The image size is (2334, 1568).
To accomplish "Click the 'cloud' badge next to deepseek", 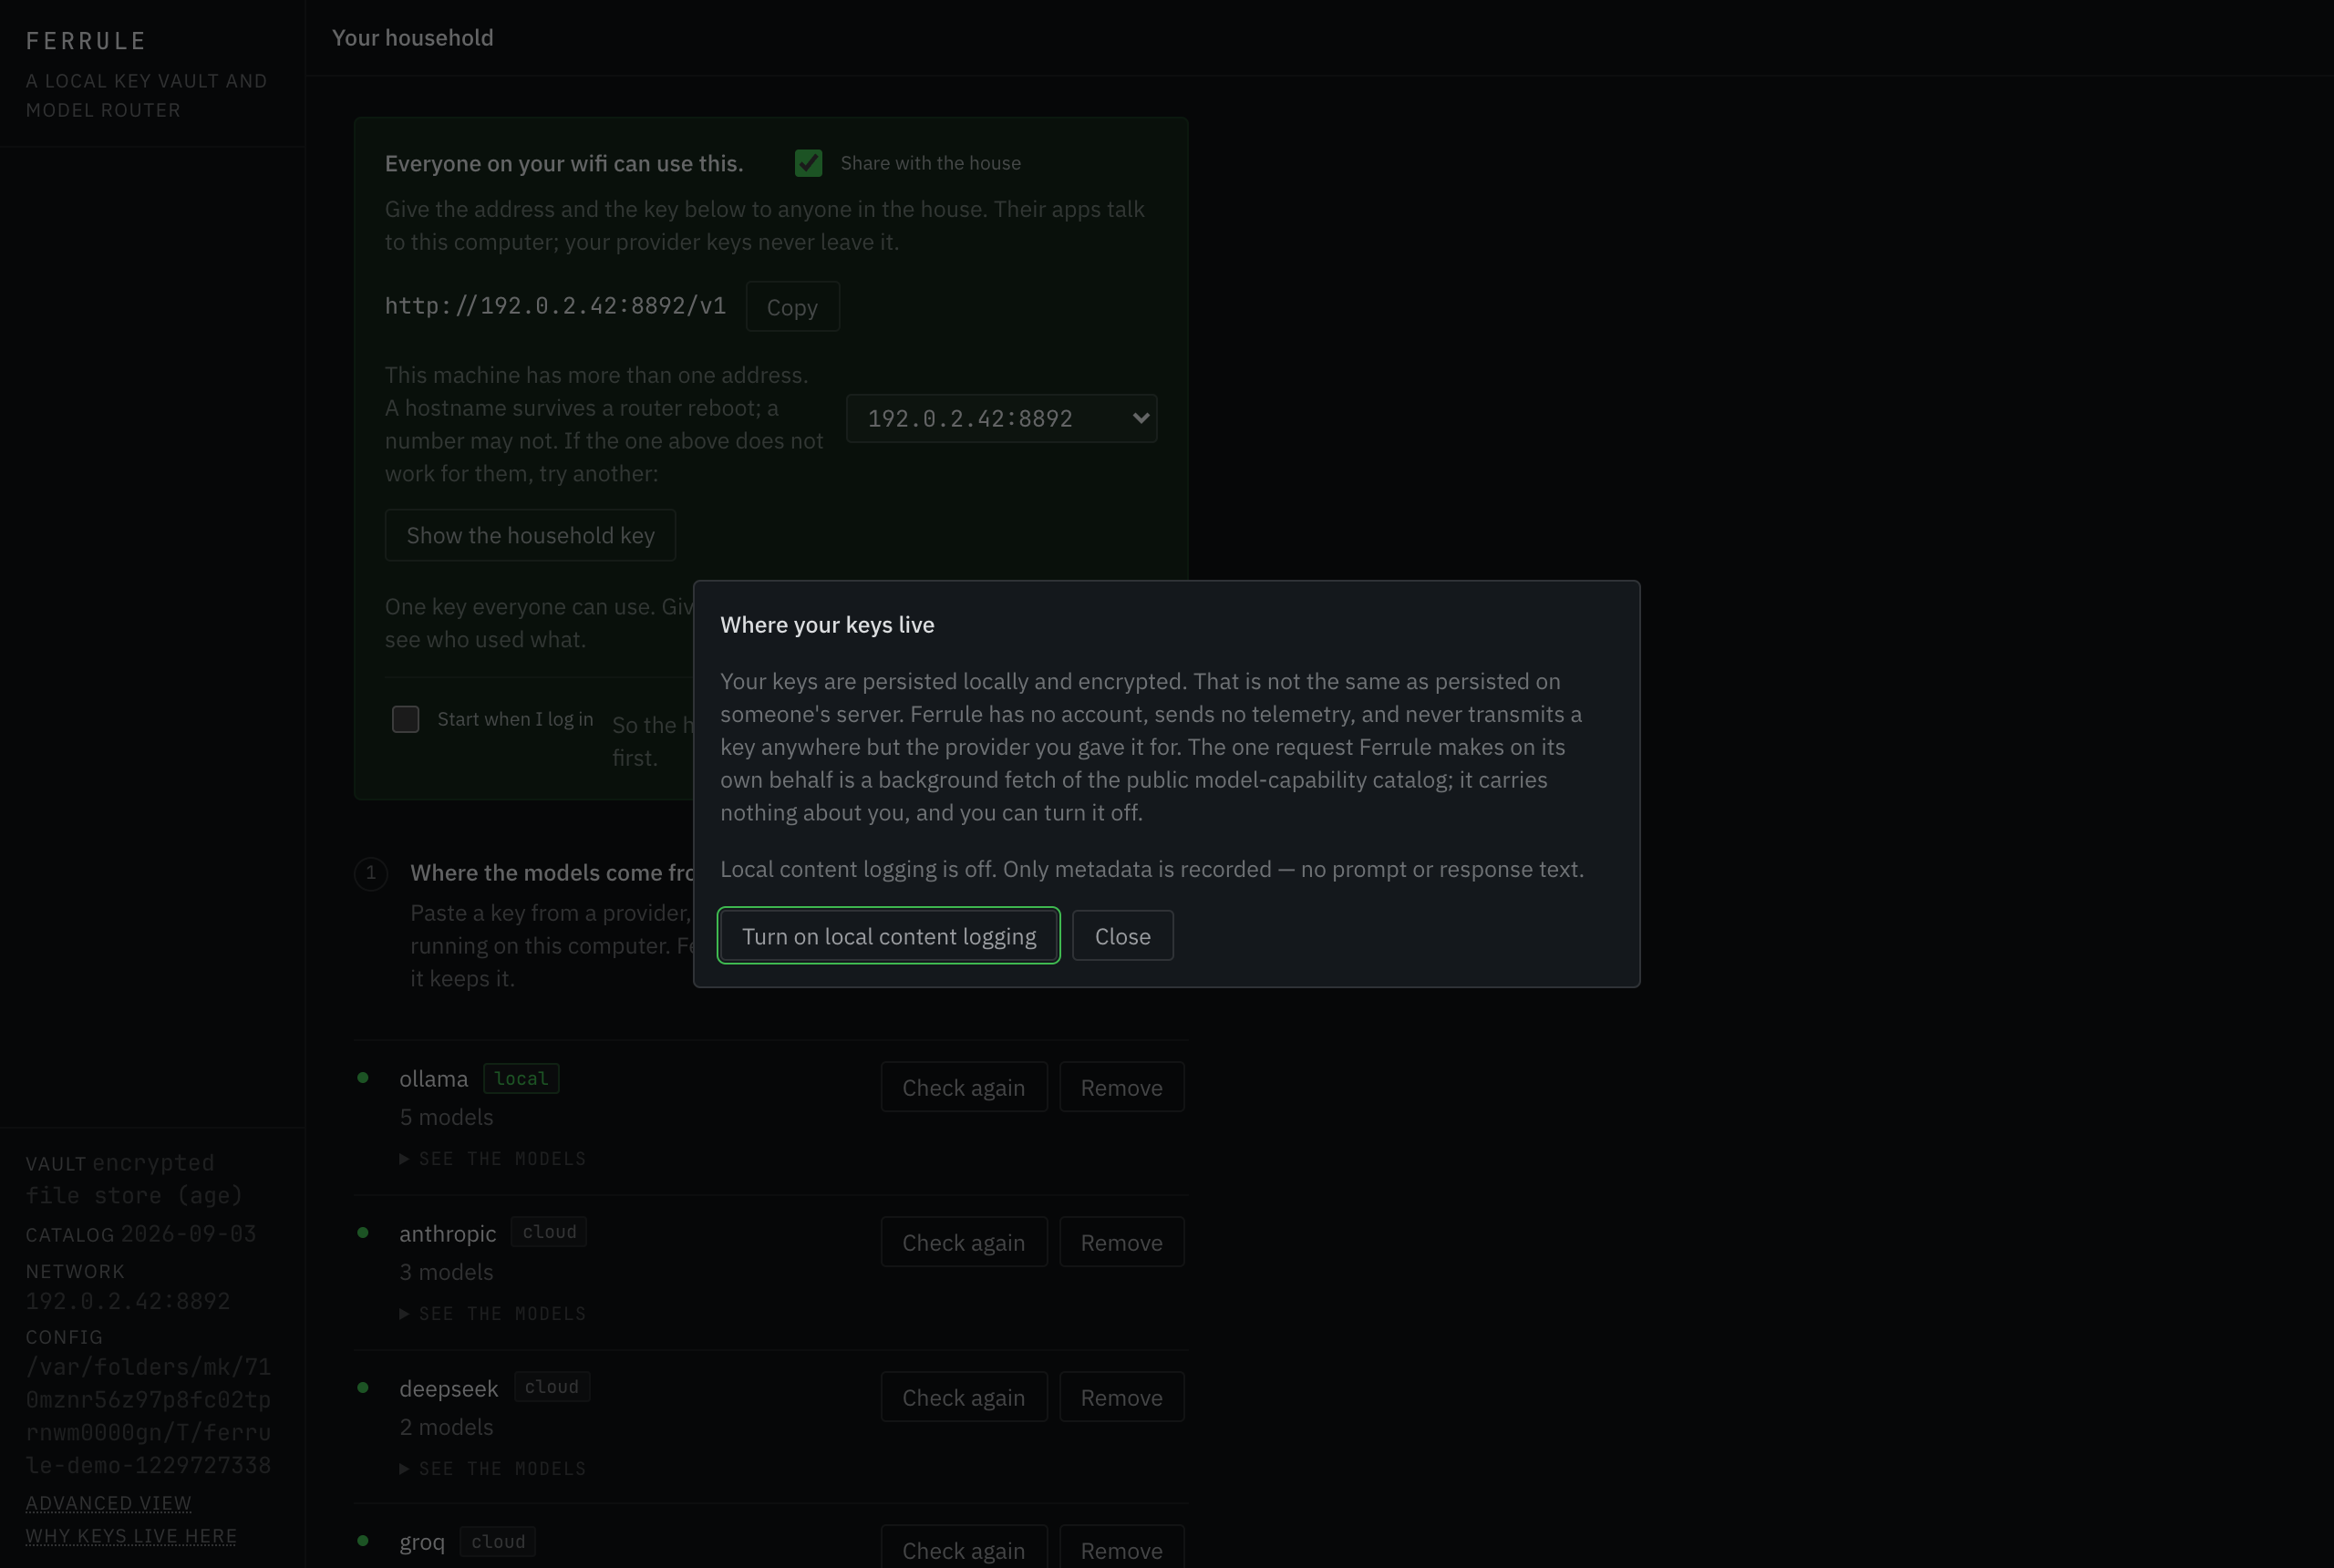I will (x=552, y=1387).
